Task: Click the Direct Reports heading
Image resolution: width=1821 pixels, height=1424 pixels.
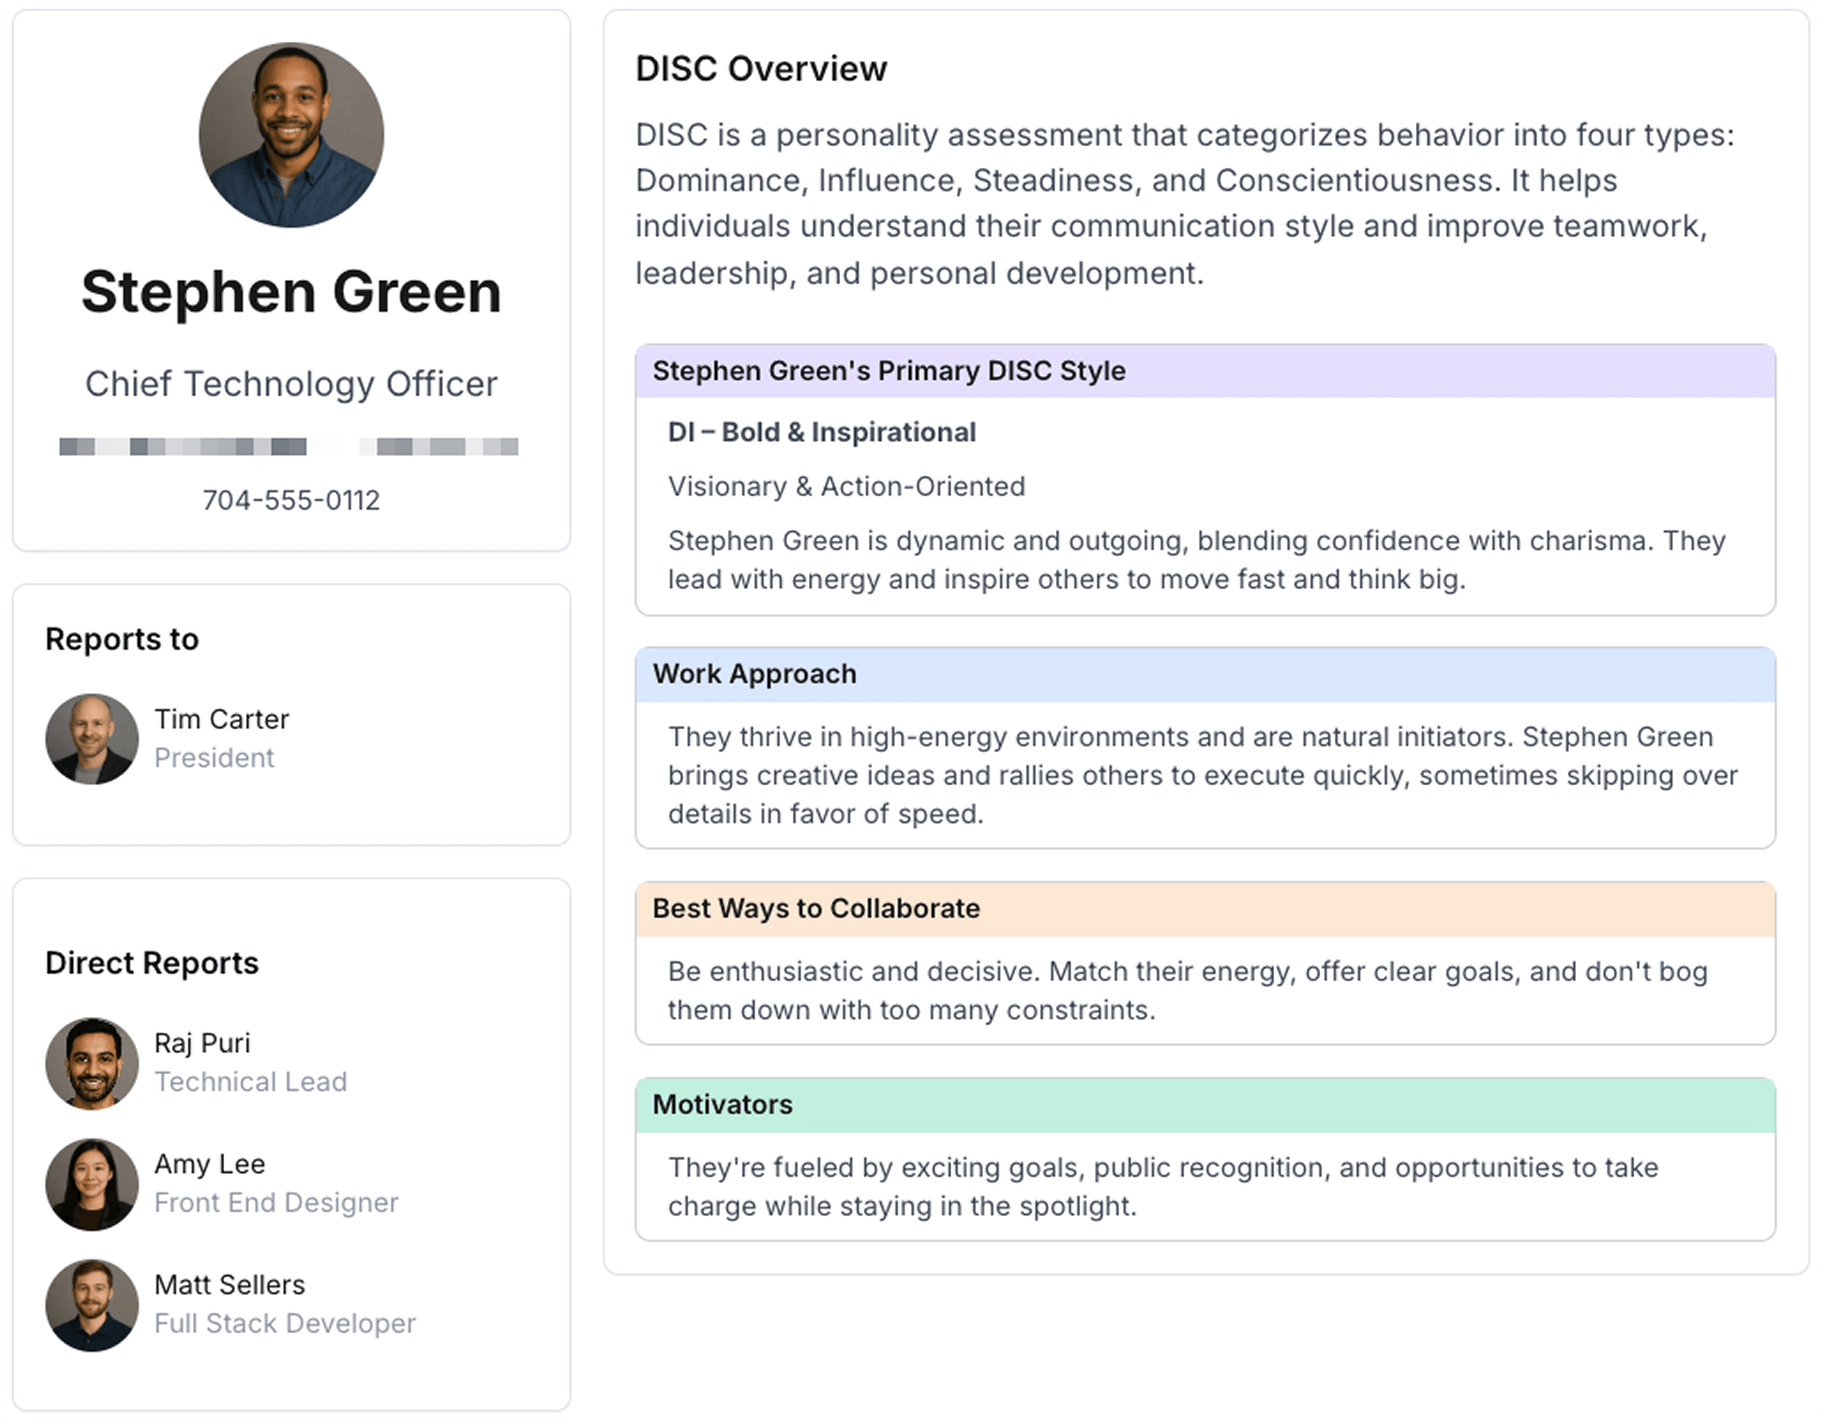Action: tap(152, 963)
